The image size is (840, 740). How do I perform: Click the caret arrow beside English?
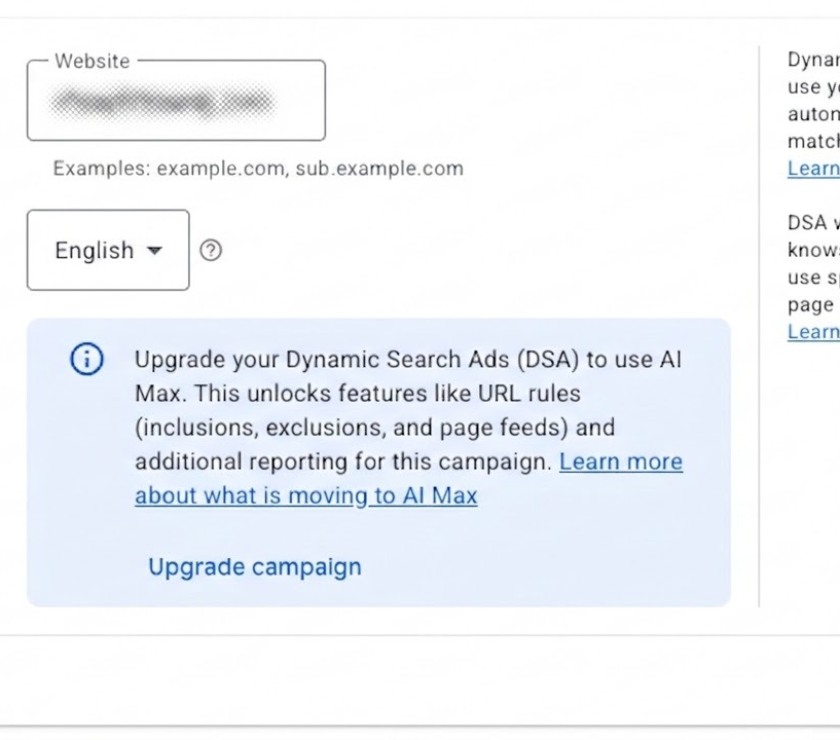[x=154, y=250]
